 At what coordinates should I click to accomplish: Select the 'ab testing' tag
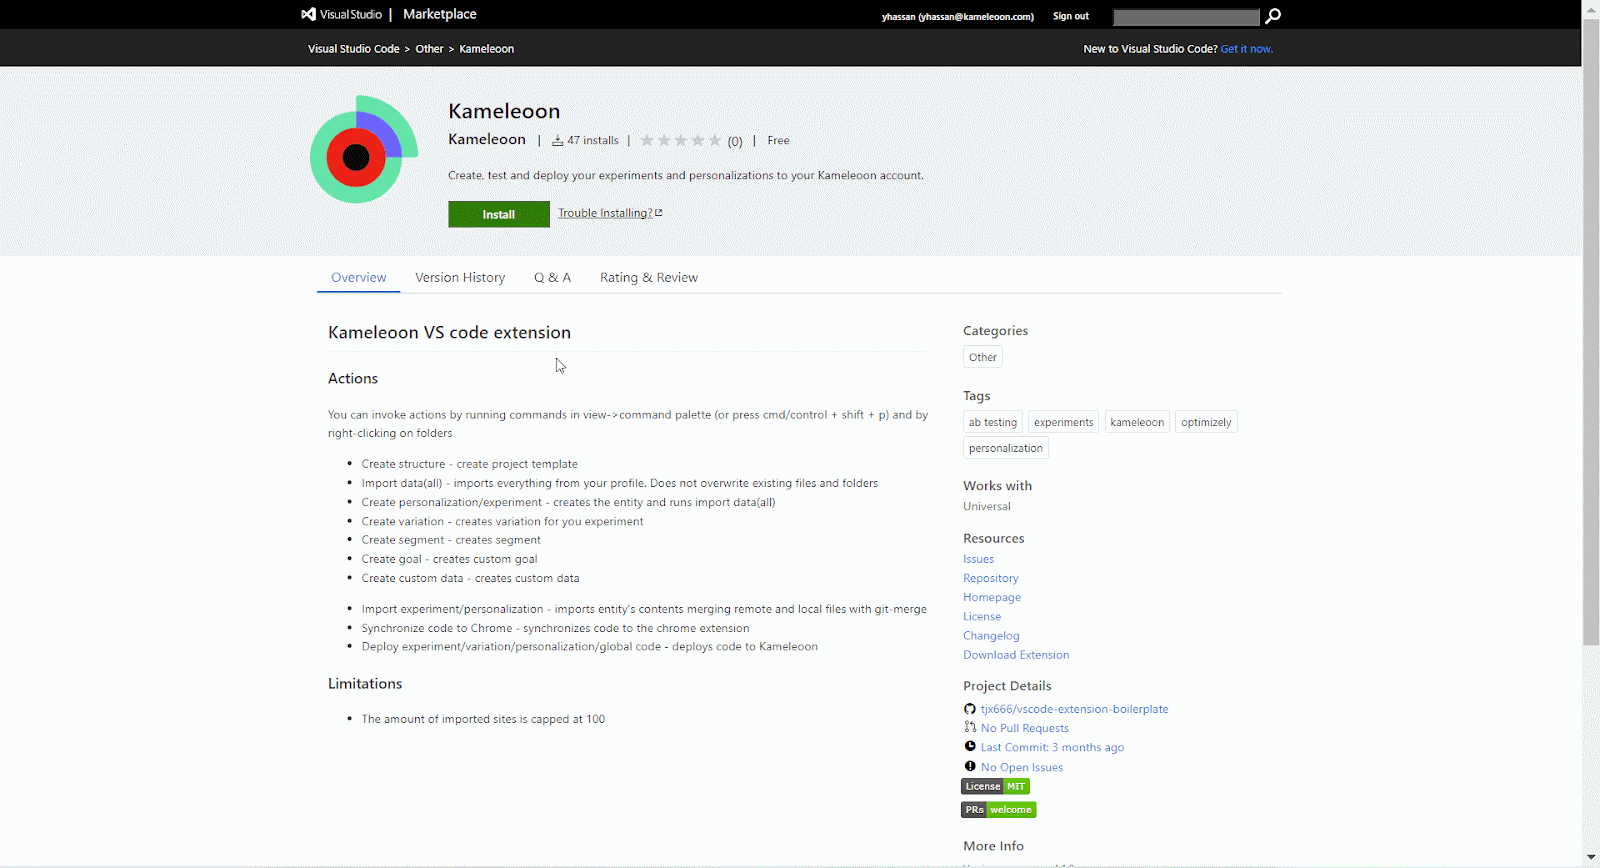992,422
